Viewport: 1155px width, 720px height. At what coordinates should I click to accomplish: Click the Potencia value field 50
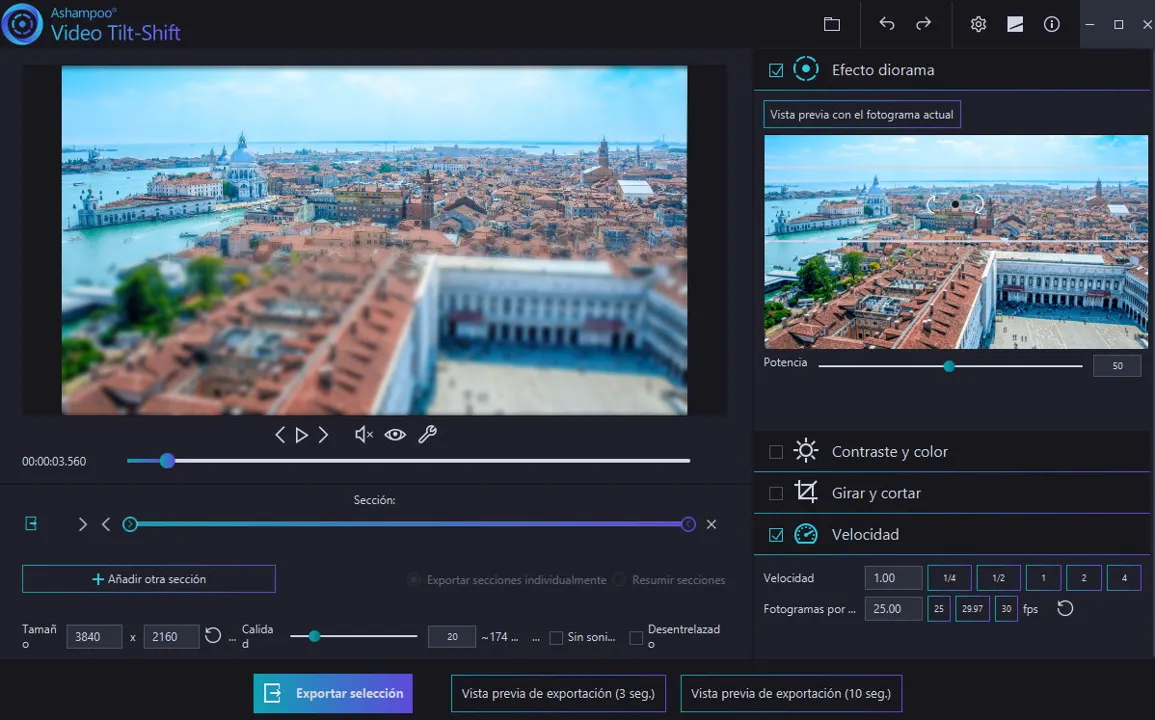[x=1117, y=366]
